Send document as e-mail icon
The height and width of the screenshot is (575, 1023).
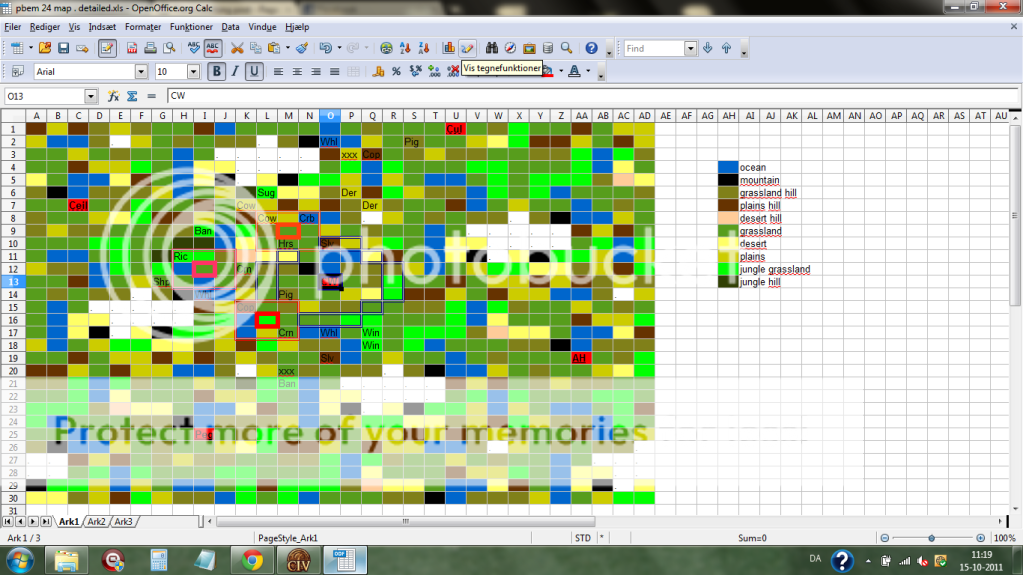coord(82,48)
